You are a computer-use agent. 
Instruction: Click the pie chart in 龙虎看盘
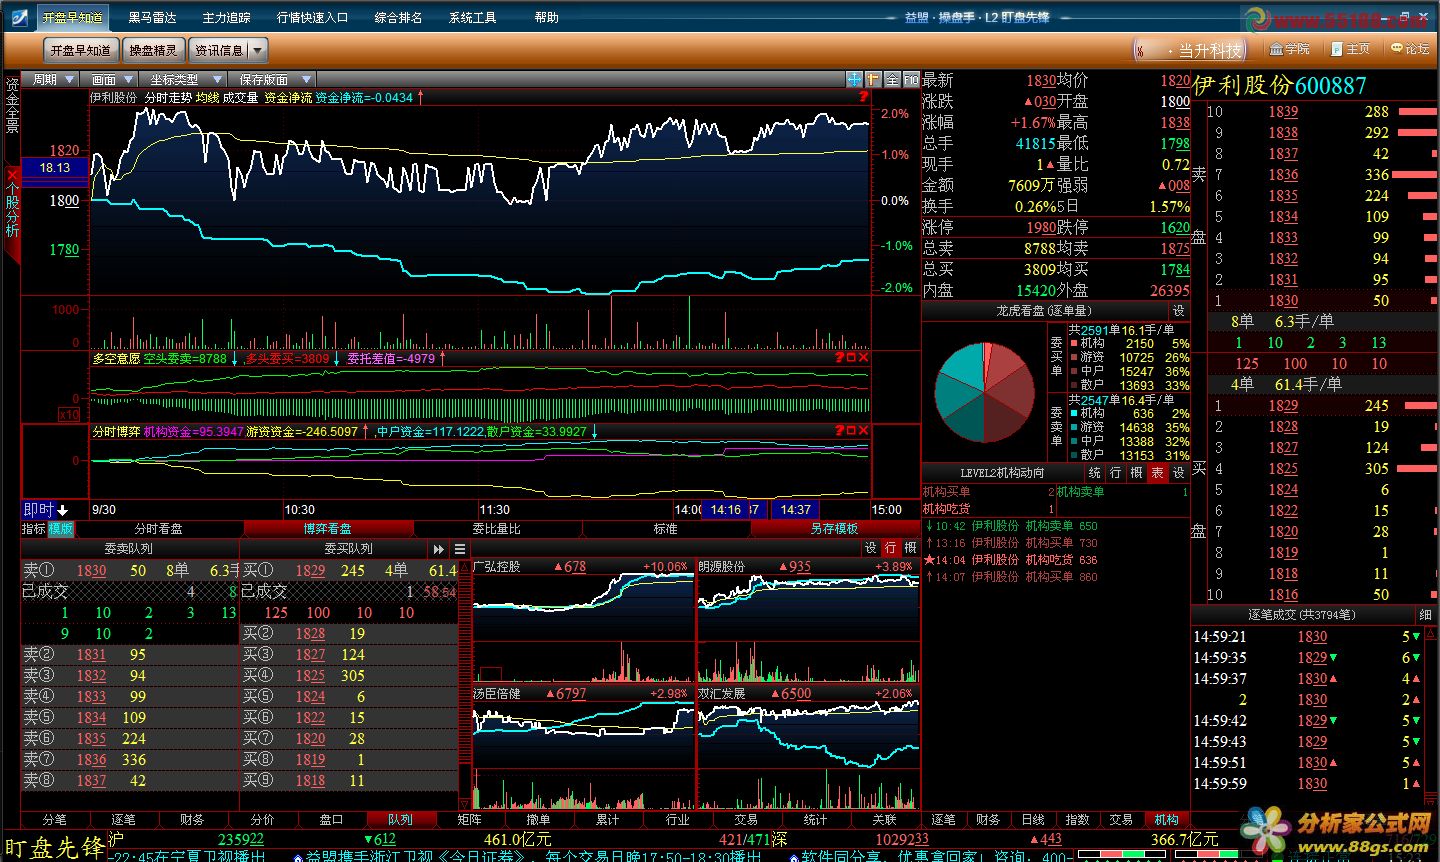tap(984, 391)
